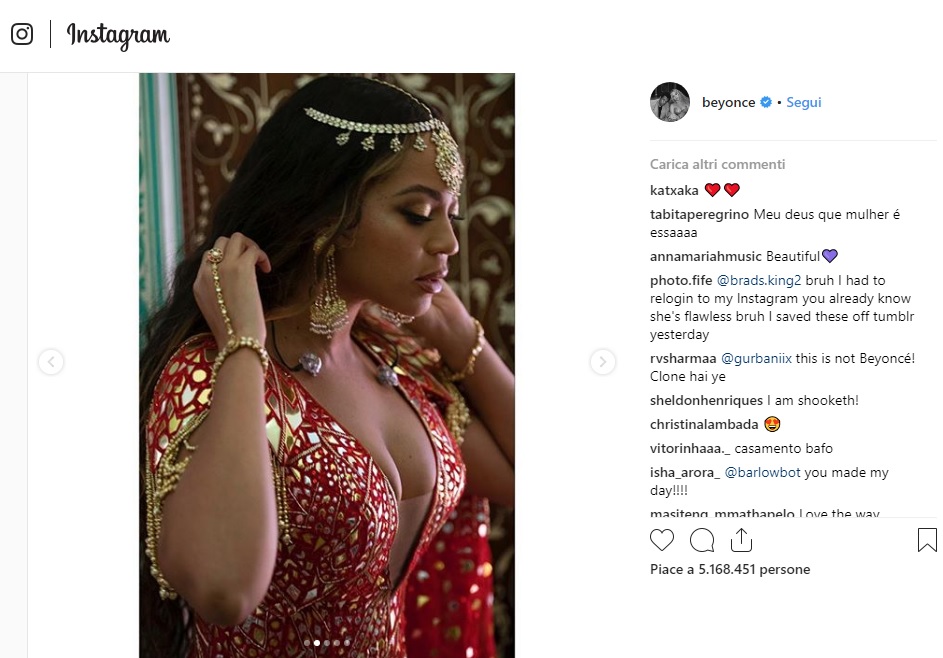Open beyonce profile avatar
The height and width of the screenshot is (658, 943).
click(670, 102)
